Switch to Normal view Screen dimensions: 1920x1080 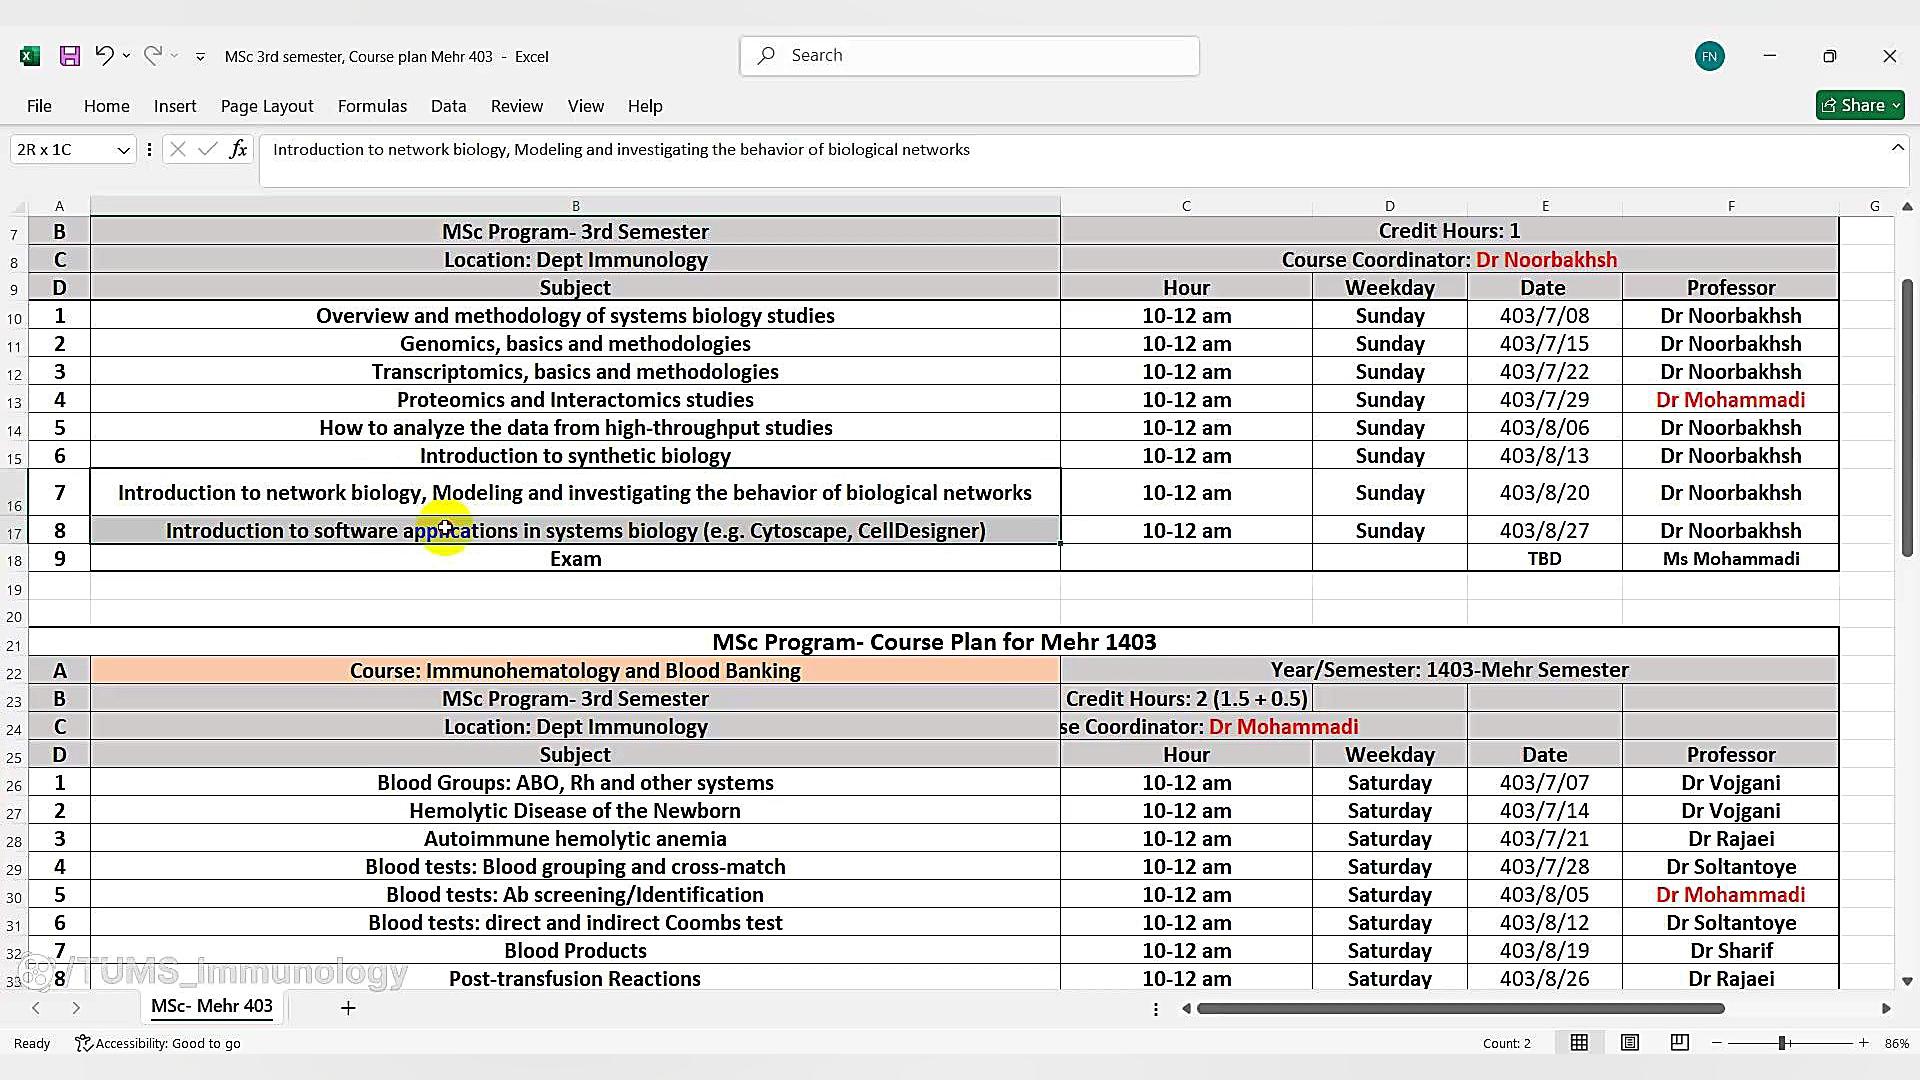pyautogui.click(x=1579, y=1043)
